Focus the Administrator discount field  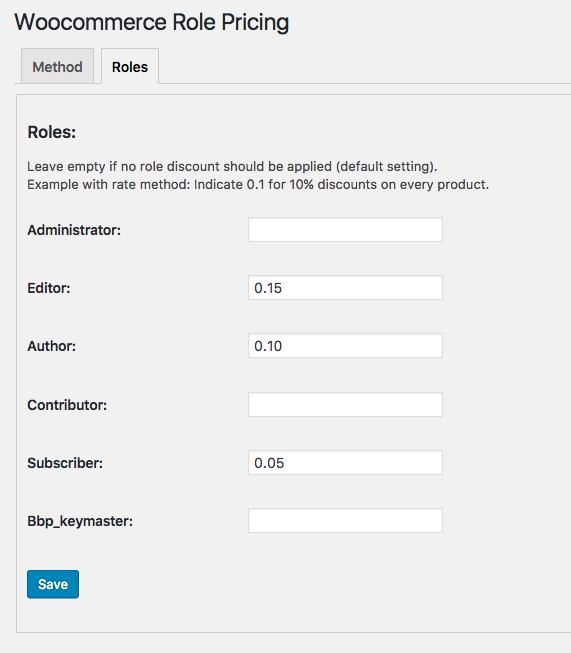[345, 229]
